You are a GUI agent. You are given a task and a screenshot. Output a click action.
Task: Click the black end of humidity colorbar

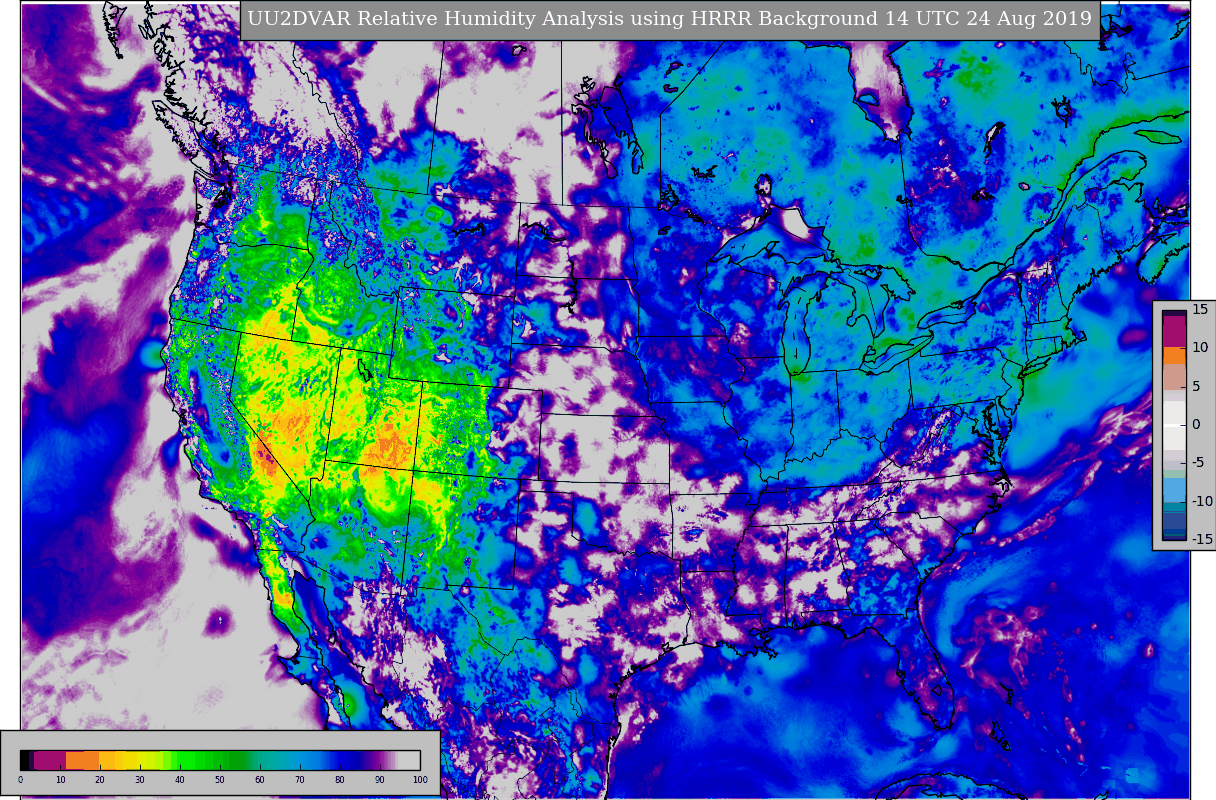point(24,760)
